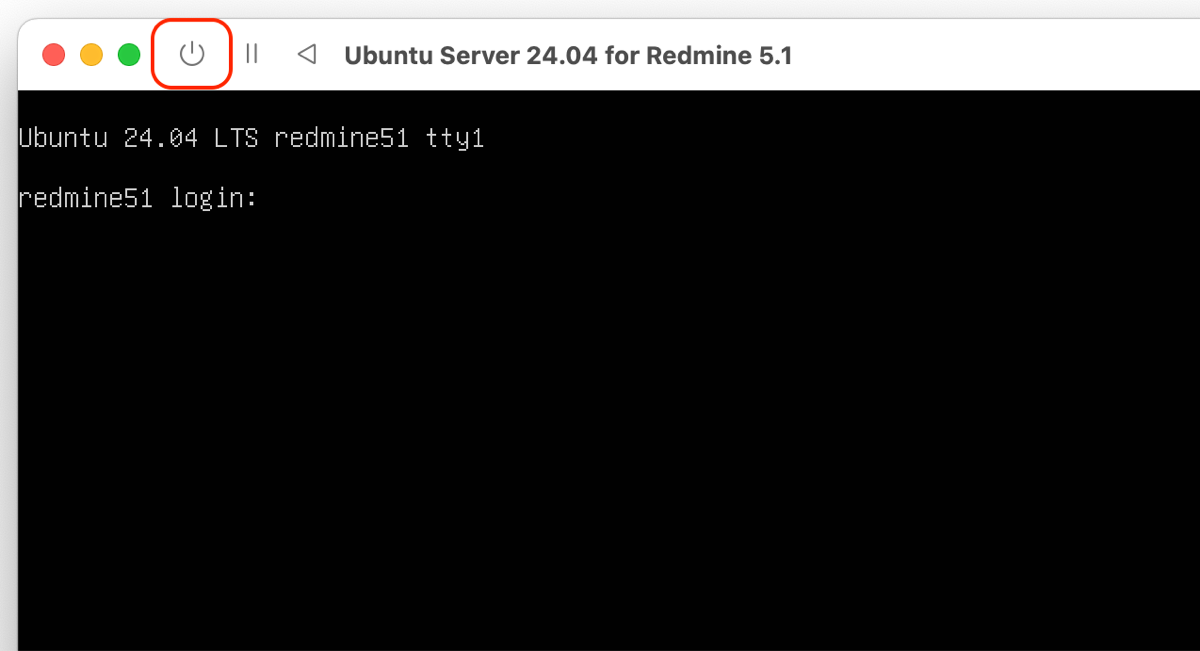Click the "redmine51" hostname in the banner line
The width and height of the screenshot is (1200, 651).
(x=341, y=138)
